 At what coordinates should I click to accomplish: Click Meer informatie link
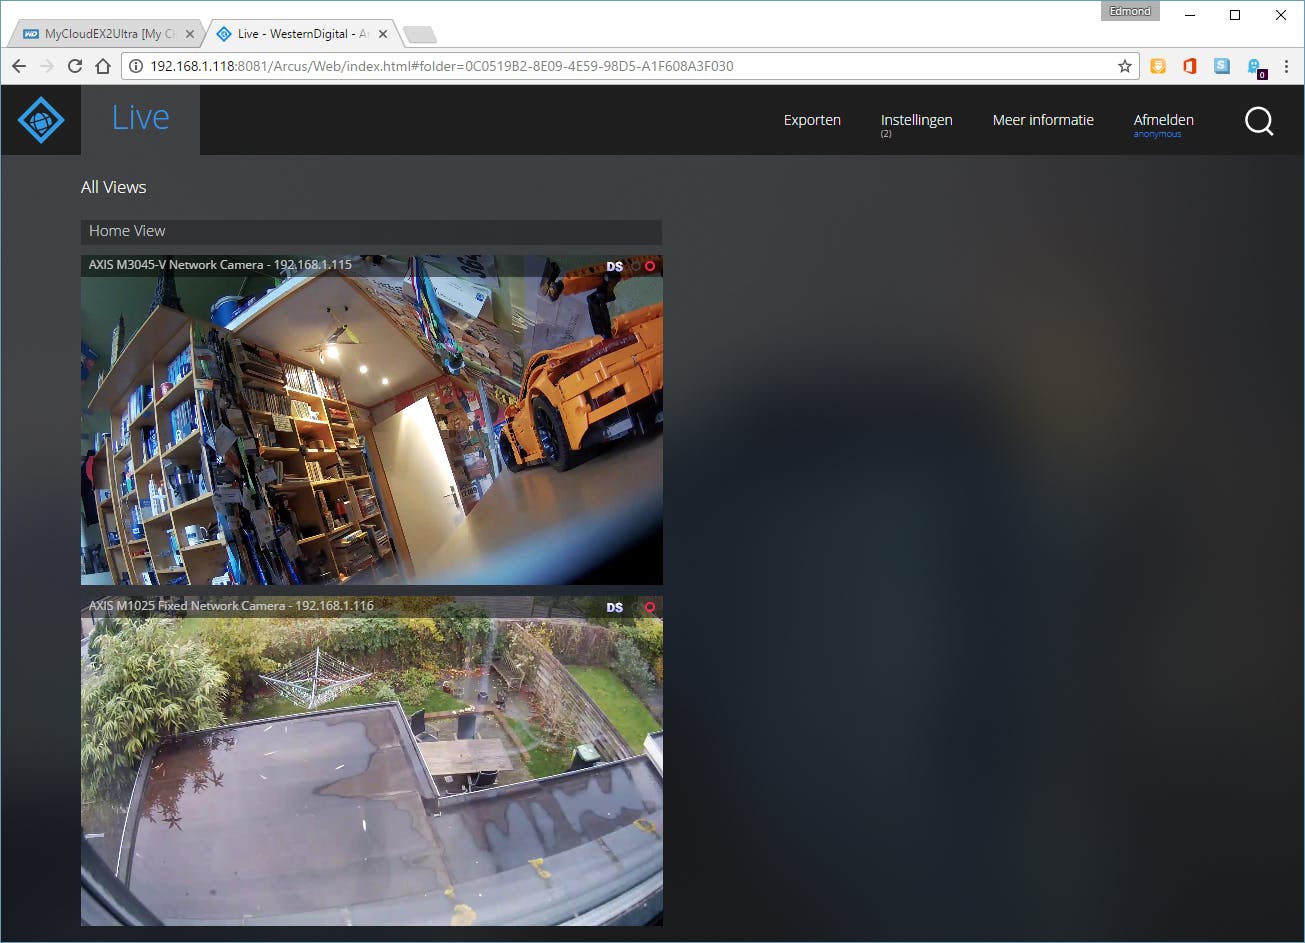(x=1043, y=120)
